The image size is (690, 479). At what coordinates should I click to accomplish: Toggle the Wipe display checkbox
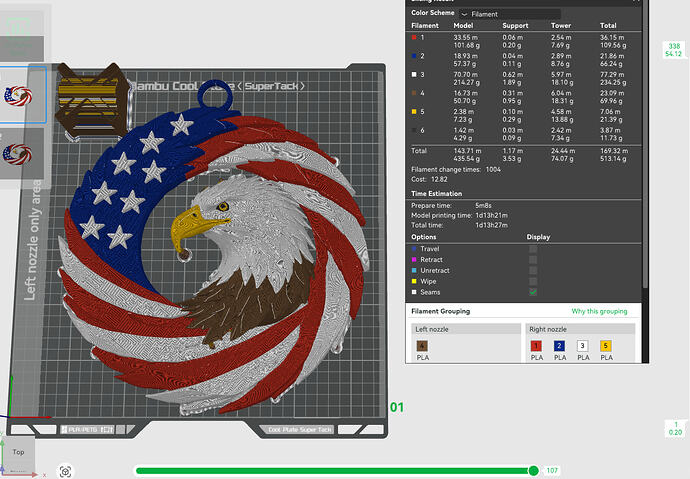point(533,281)
